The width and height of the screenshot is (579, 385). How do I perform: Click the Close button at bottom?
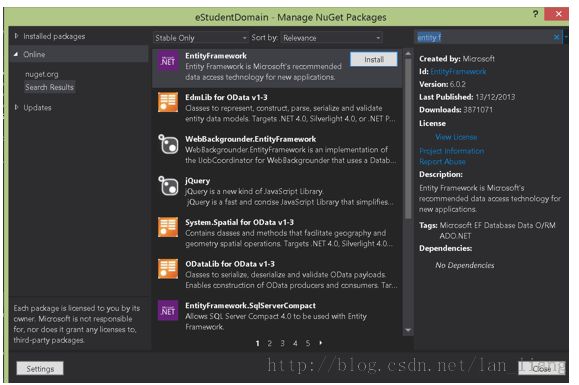(541, 368)
